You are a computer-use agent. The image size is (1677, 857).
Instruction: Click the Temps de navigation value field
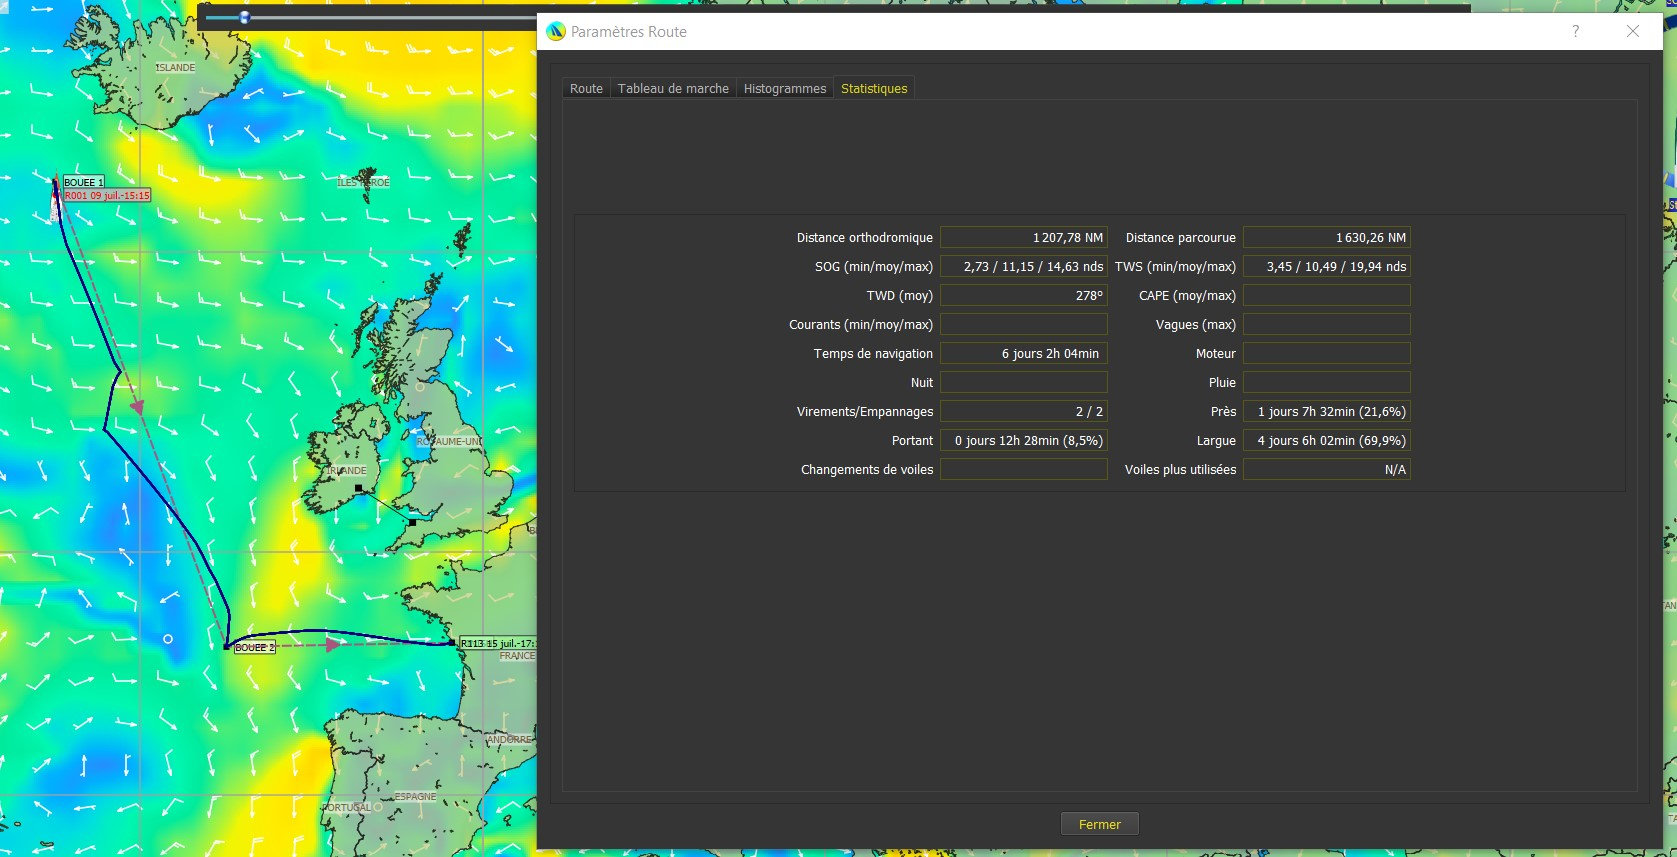pos(1024,354)
